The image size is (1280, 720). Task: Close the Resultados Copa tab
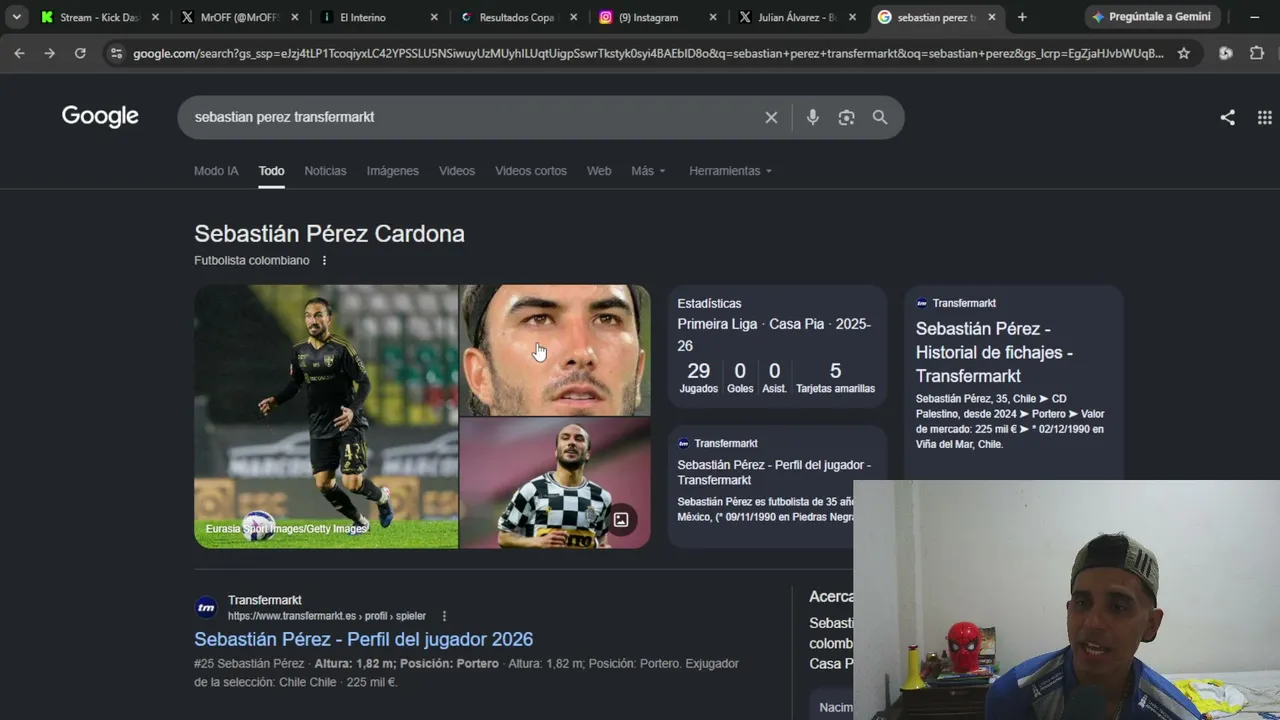coord(573,17)
